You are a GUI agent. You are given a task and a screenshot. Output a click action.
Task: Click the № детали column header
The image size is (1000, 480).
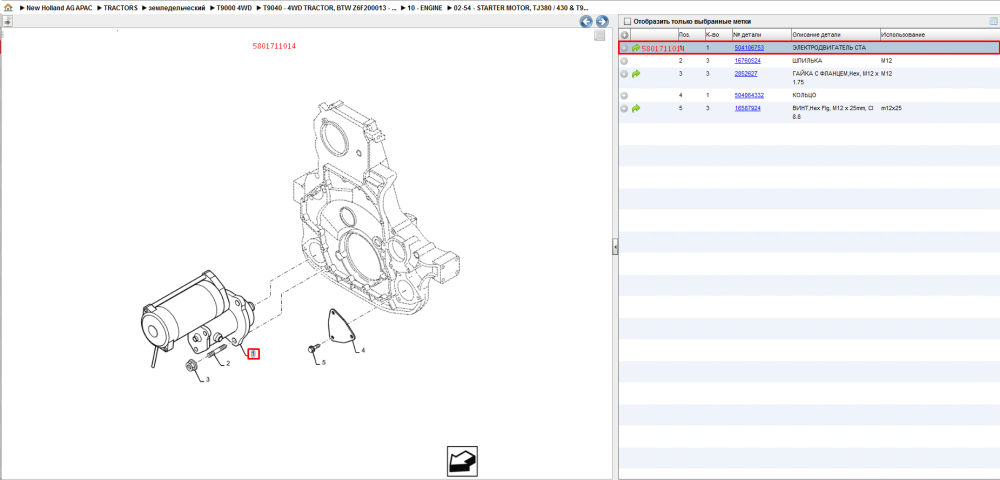(x=761, y=34)
